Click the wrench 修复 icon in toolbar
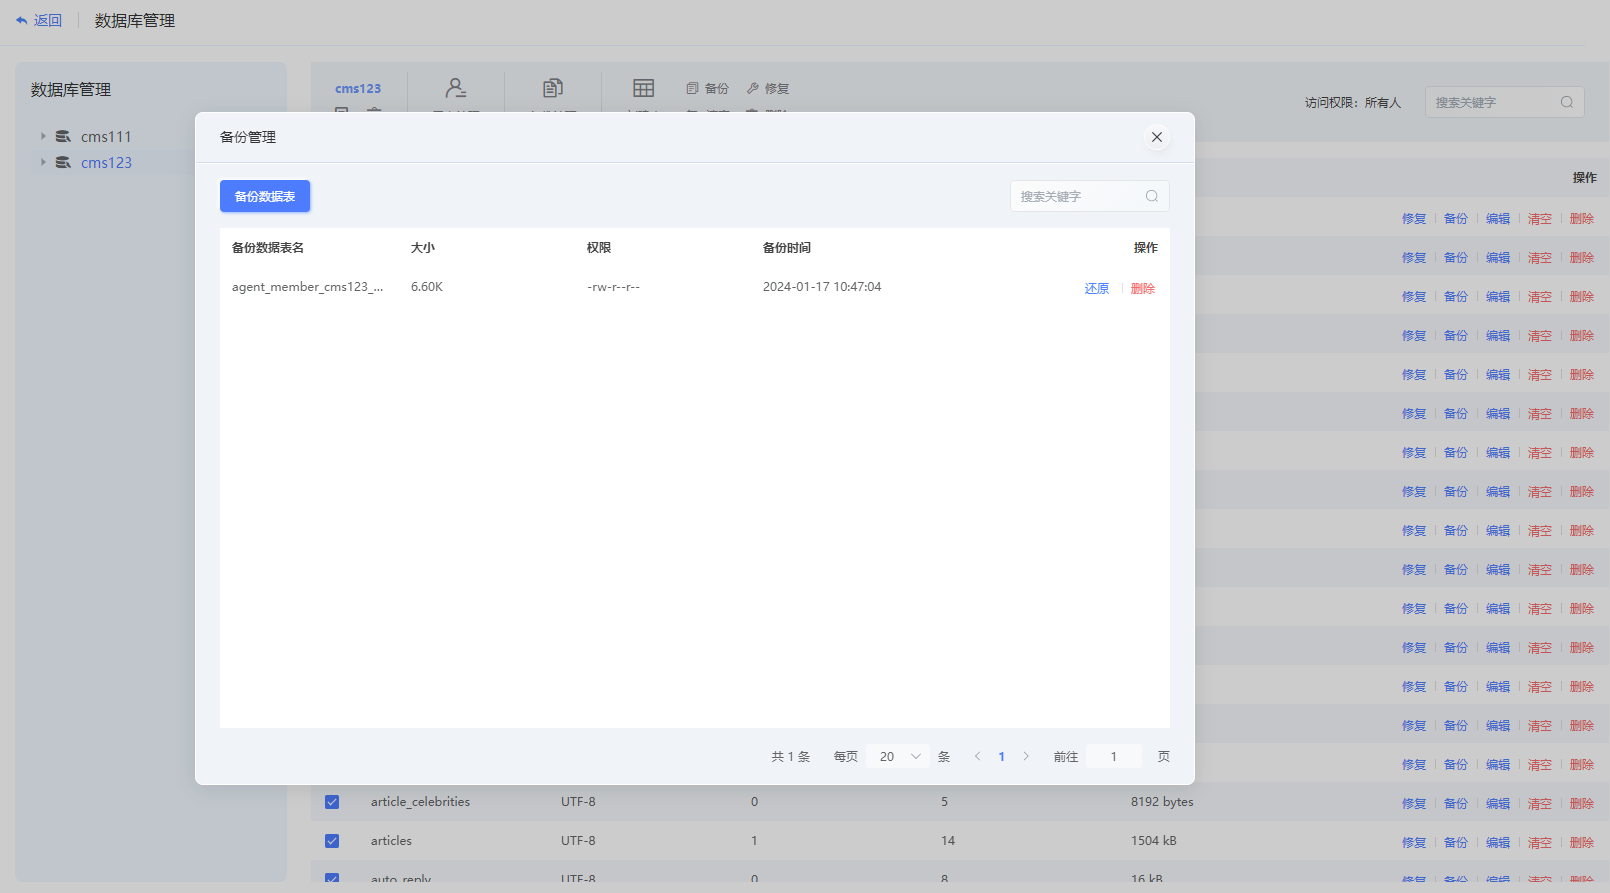The image size is (1610, 893). point(753,88)
